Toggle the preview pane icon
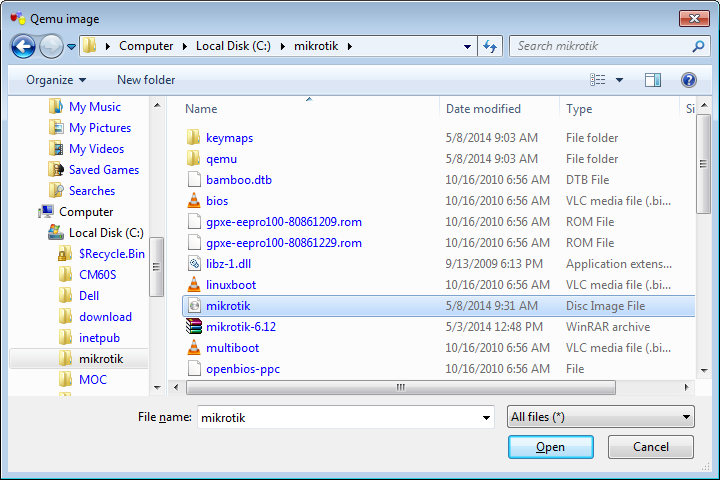The width and height of the screenshot is (720, 480). click(652, 80)
